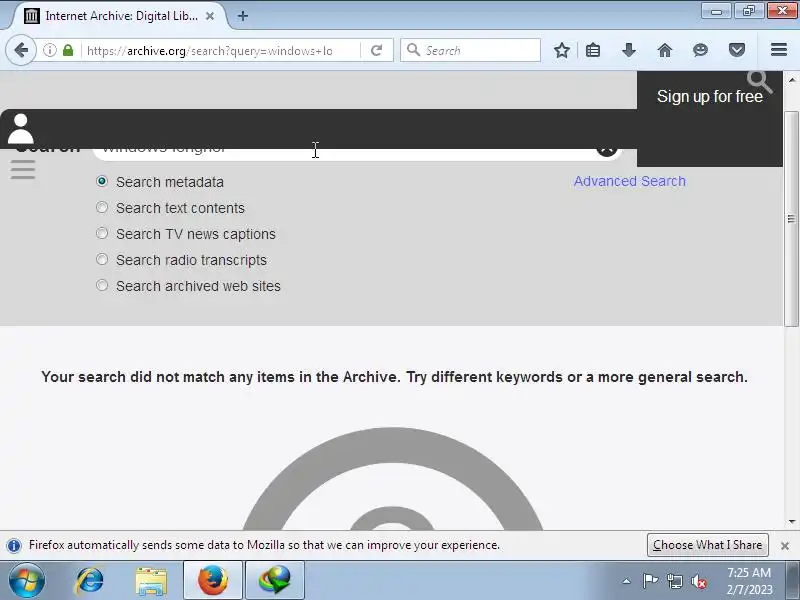This screenshot has height=600, width=800.
Task: Select Search text contents radio button
Action: (x=102, y=207)
